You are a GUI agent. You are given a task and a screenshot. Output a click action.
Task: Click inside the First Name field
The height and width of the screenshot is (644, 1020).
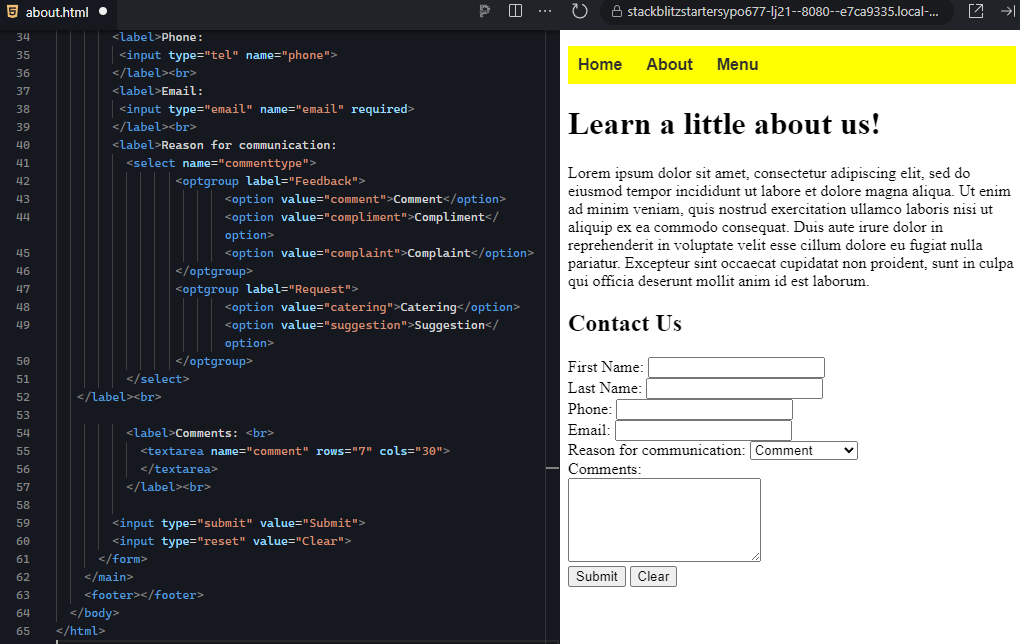[736, 367]
